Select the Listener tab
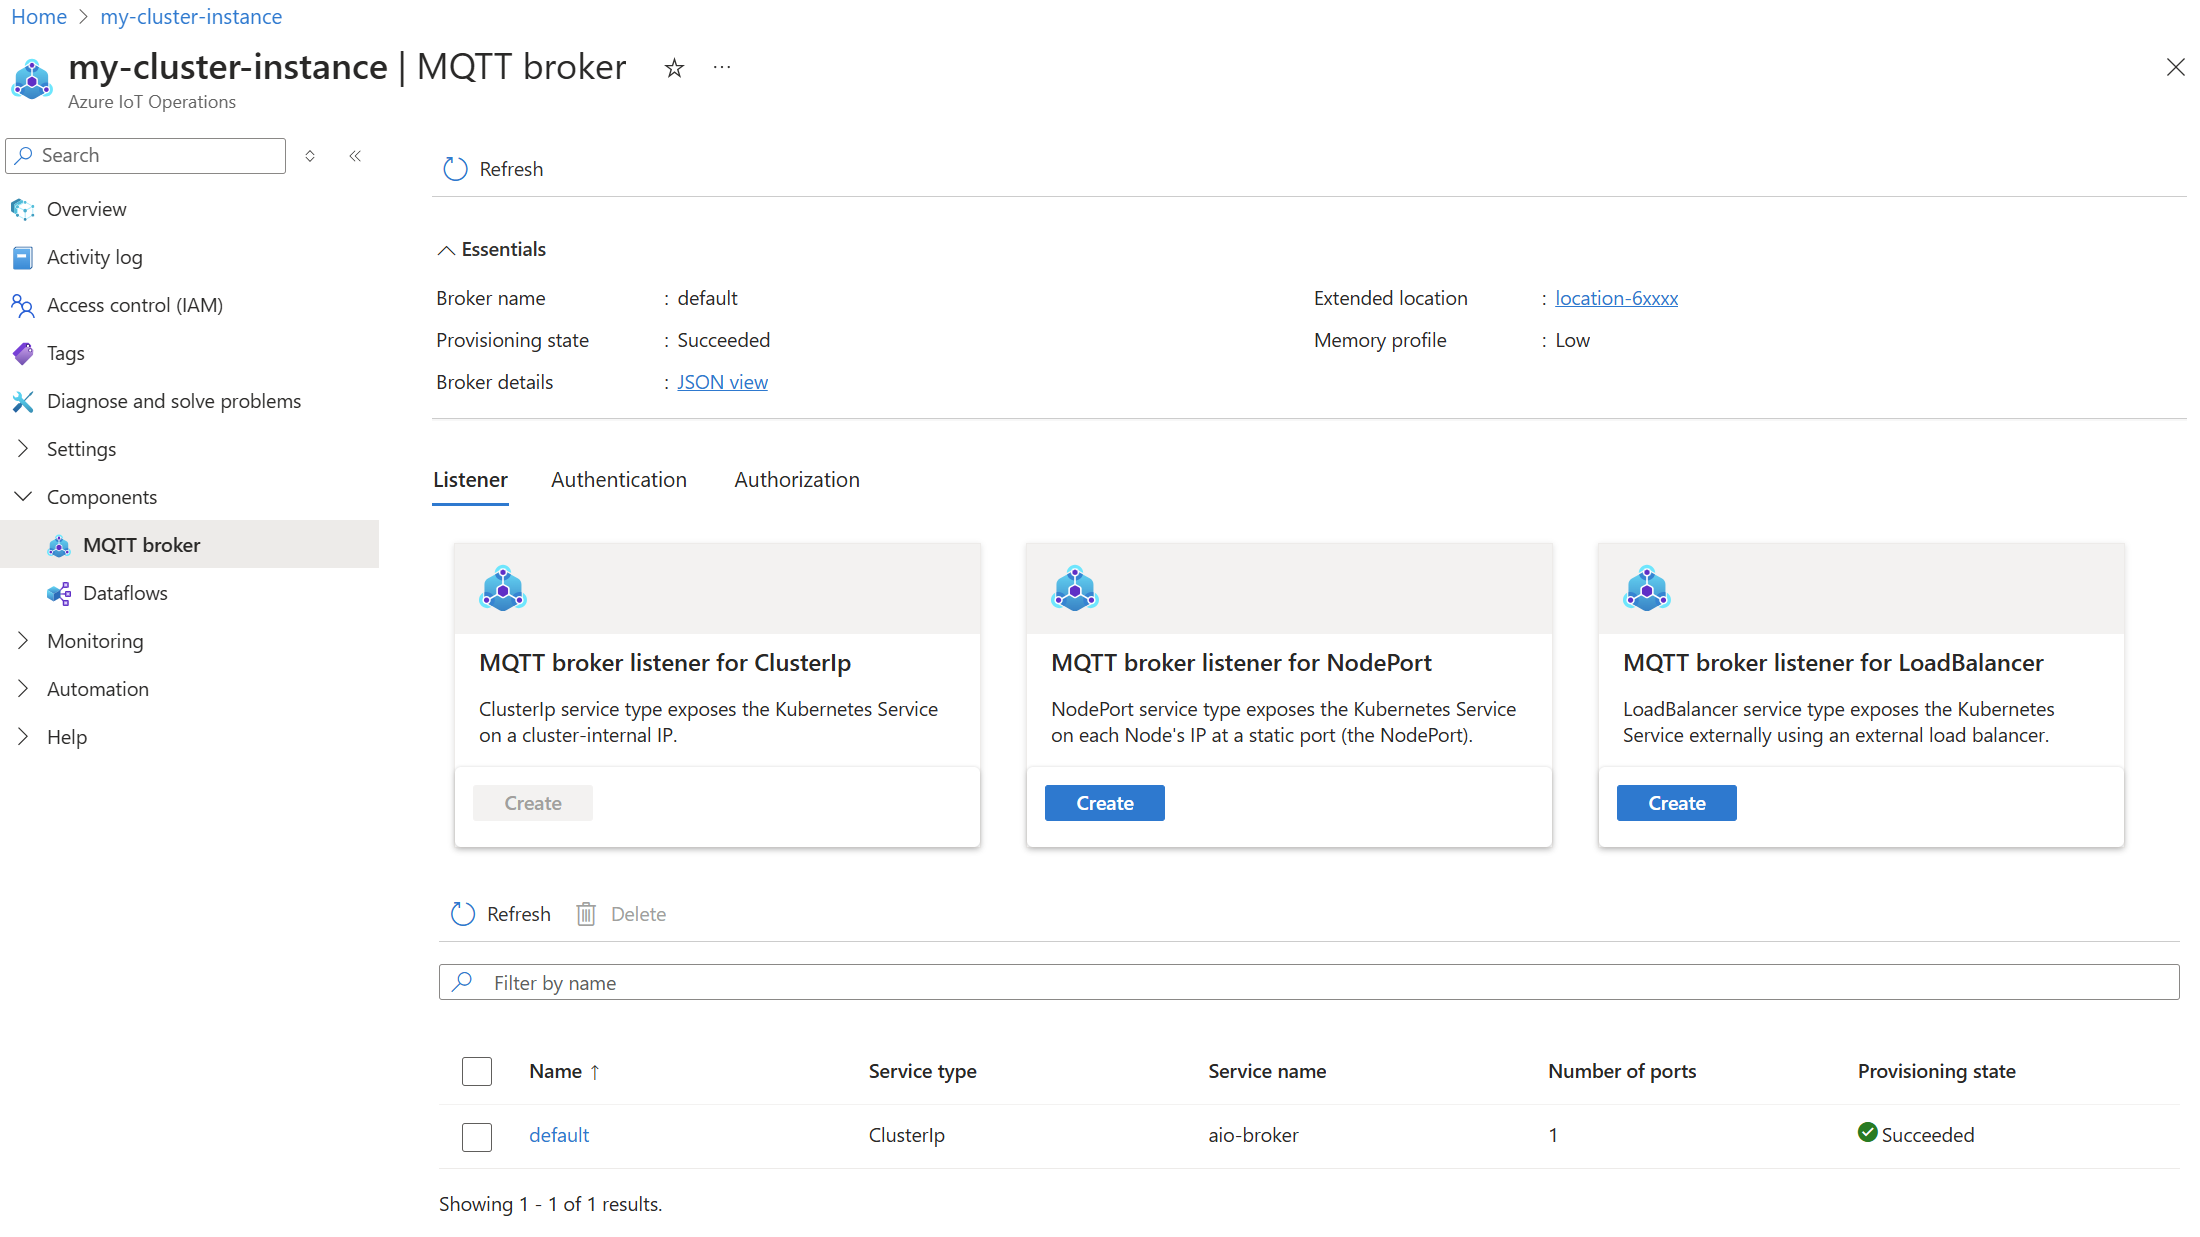This screenshot has height=1237, width=2200. [470, 479]
